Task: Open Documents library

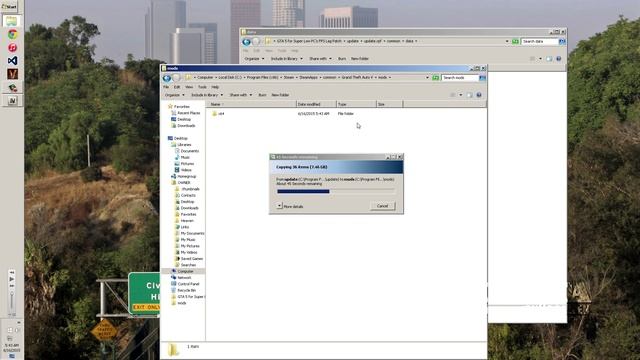Action: [x=187, y=151]
